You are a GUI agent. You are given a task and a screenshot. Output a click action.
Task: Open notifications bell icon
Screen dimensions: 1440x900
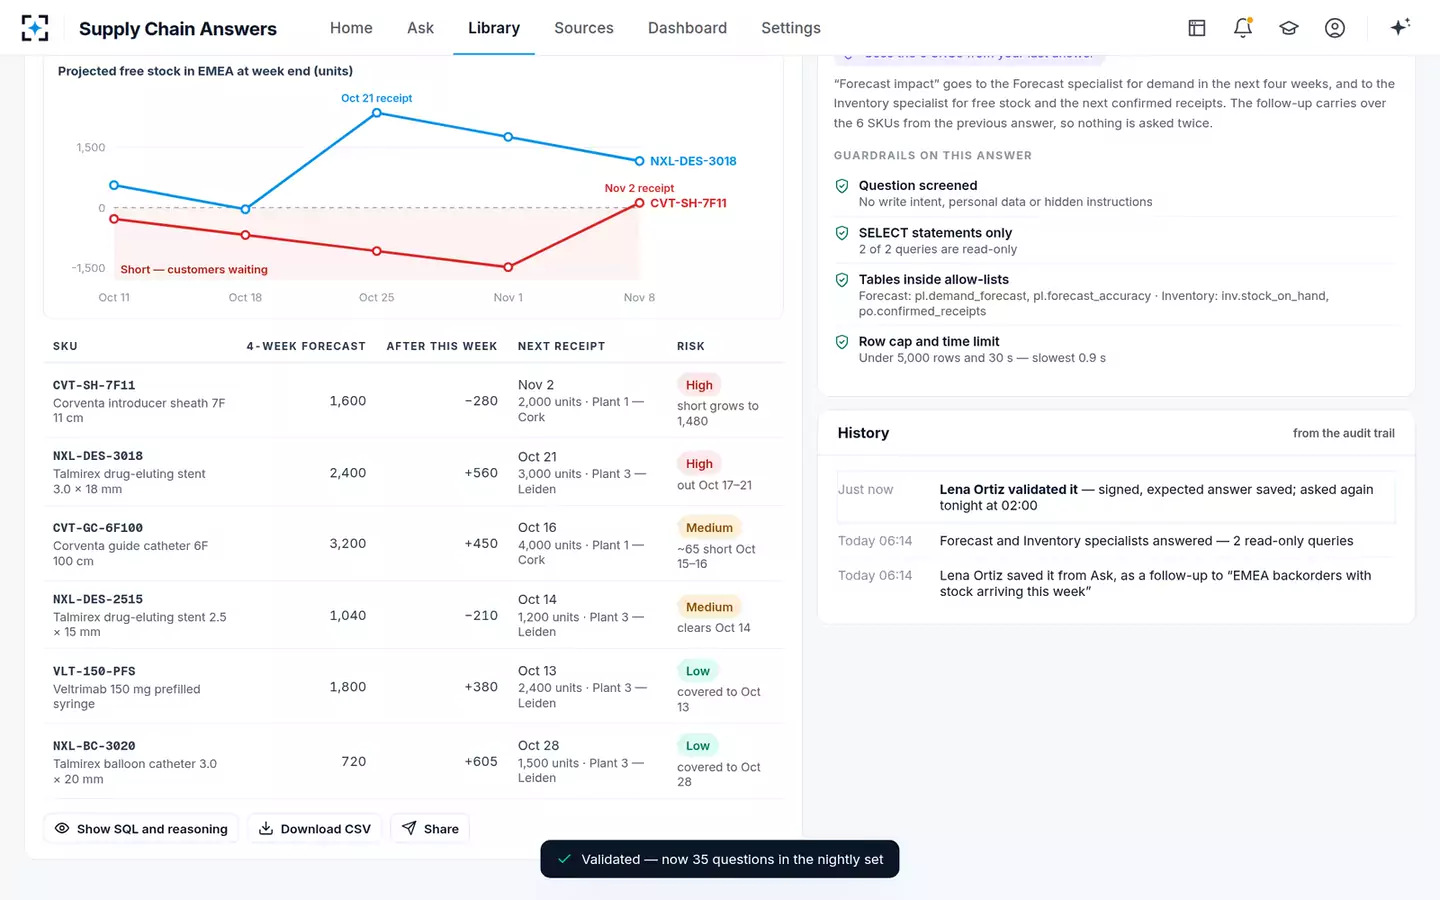pos(1243,28)
